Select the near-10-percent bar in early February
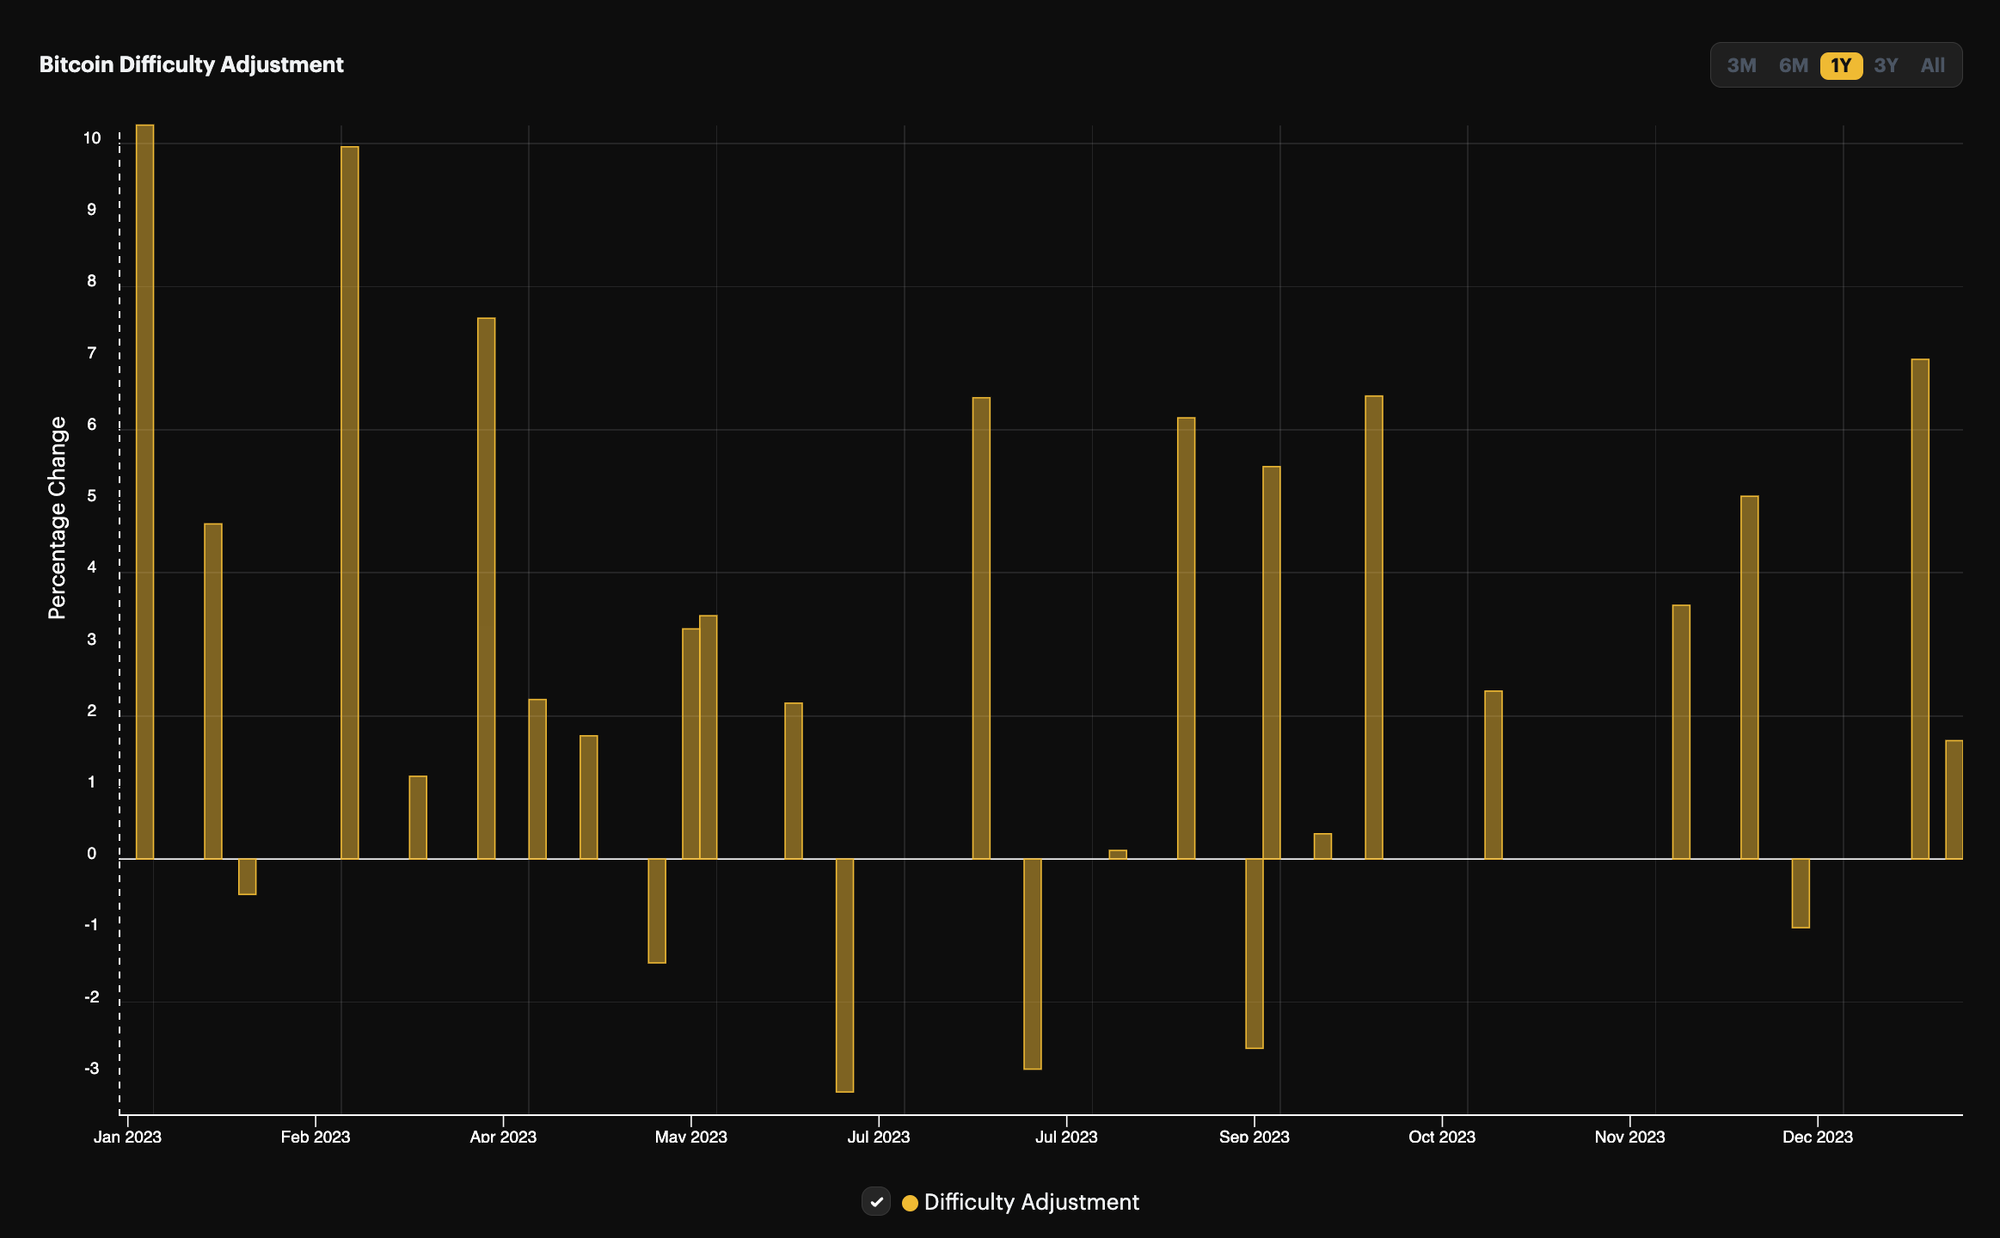2000x1238 pixels. click(350, 503)
